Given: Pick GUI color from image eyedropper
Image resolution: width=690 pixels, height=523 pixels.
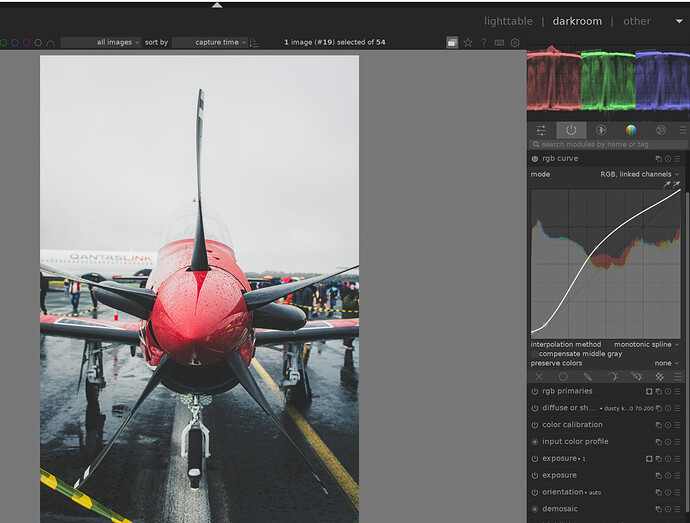Looking at the screenshot, I should click(667, 184).
